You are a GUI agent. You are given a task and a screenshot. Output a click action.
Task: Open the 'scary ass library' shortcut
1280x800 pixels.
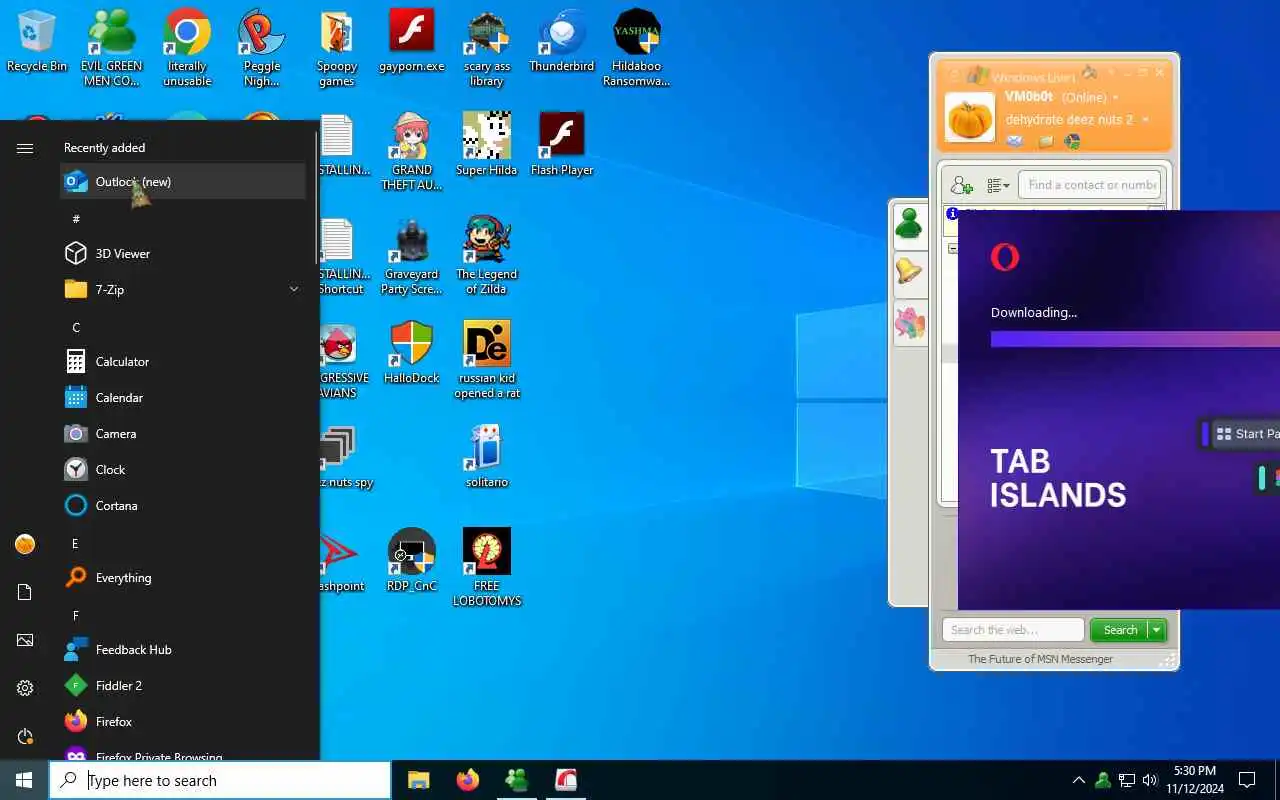click(487, 48)
